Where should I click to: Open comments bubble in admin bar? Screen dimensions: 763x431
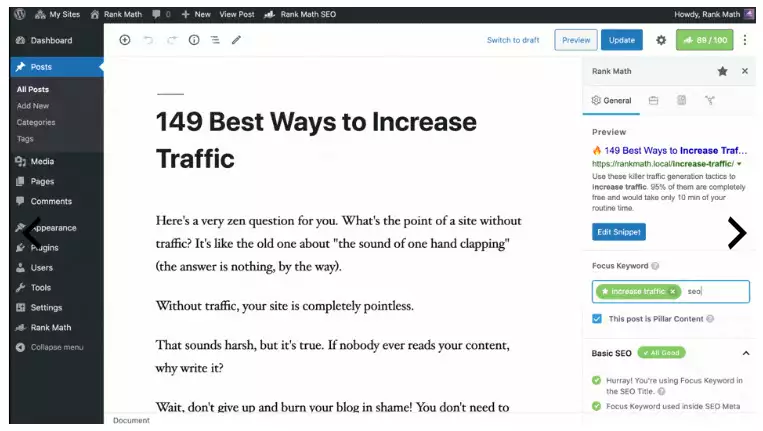pos(161,14)
